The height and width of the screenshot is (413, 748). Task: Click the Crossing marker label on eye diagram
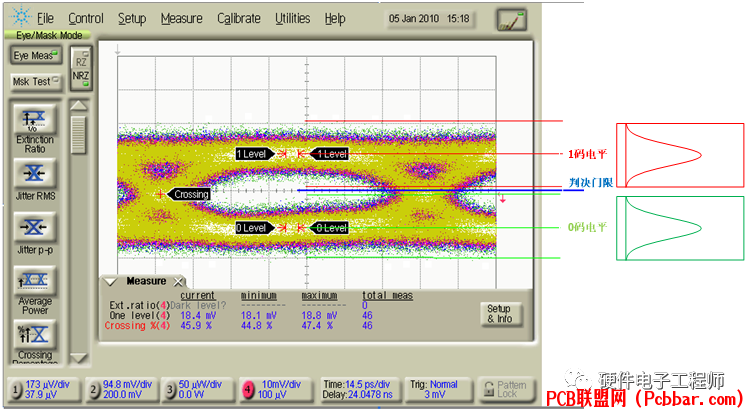(x=190, y=194)
